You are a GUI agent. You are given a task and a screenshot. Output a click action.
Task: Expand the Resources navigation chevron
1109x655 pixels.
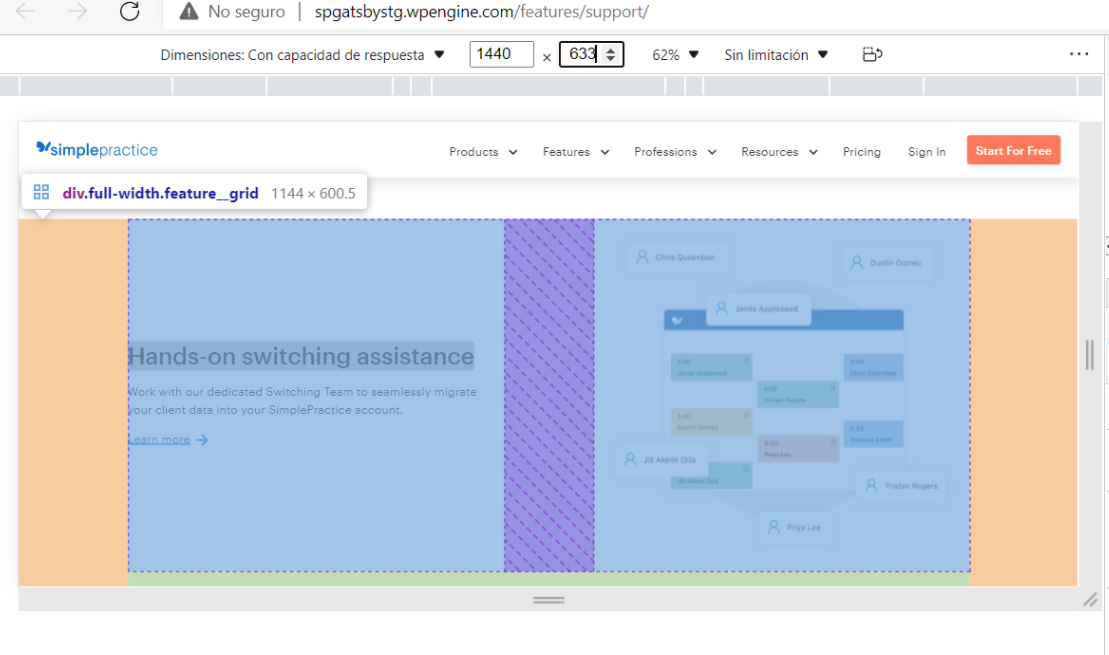pos(811,151)
